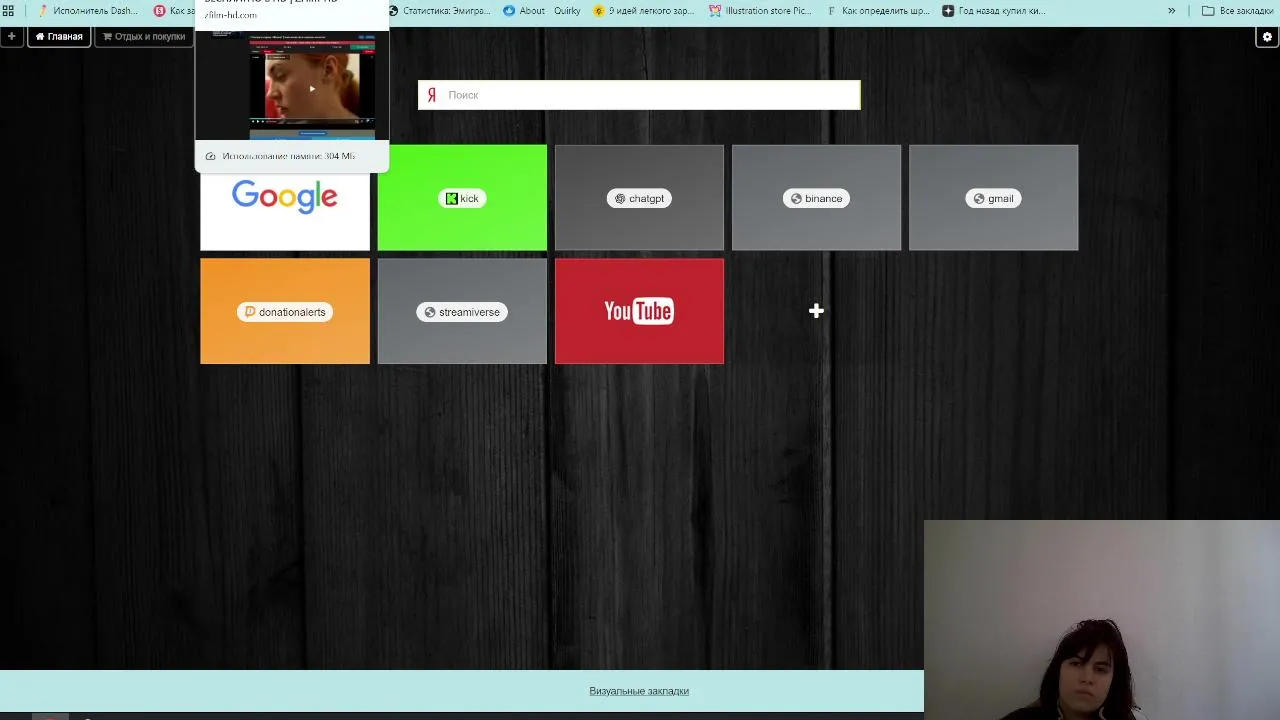Click the video preview in the tab hover card

pos(291,85)
